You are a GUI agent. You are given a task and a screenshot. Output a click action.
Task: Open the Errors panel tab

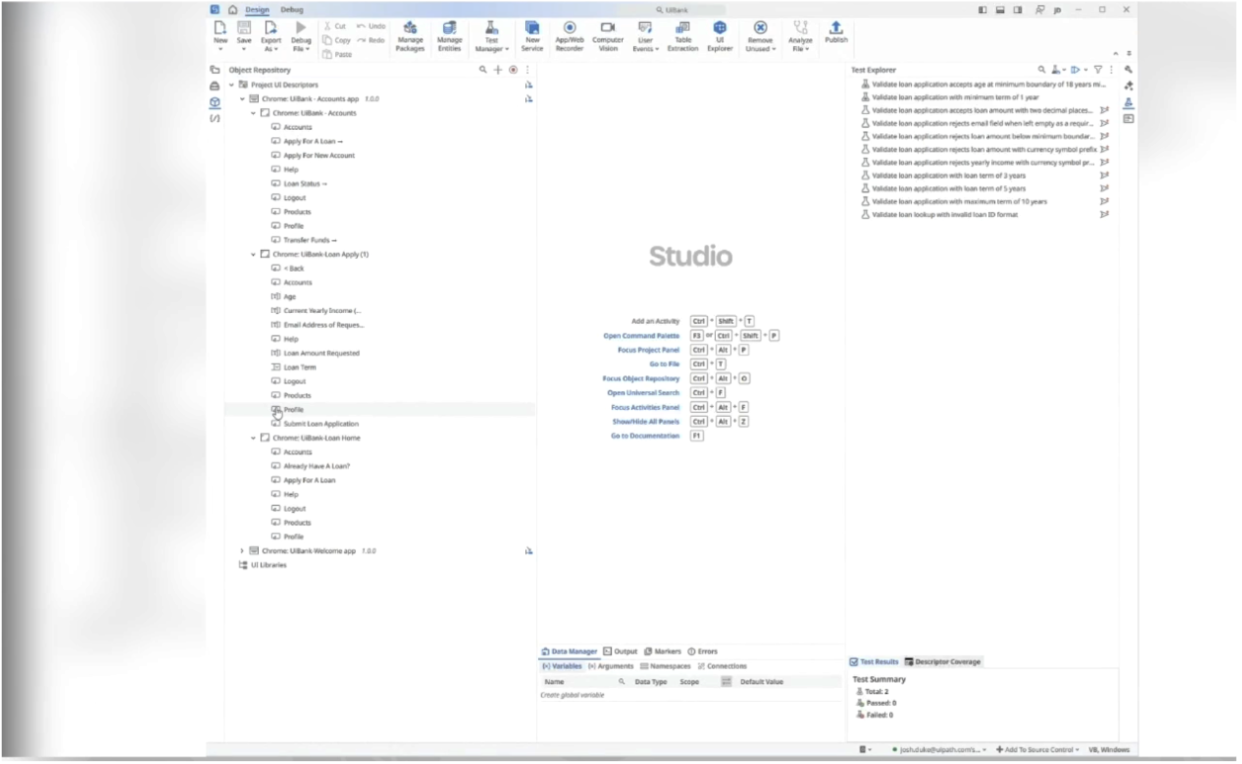pyautogui.click(x=703, y=651)
